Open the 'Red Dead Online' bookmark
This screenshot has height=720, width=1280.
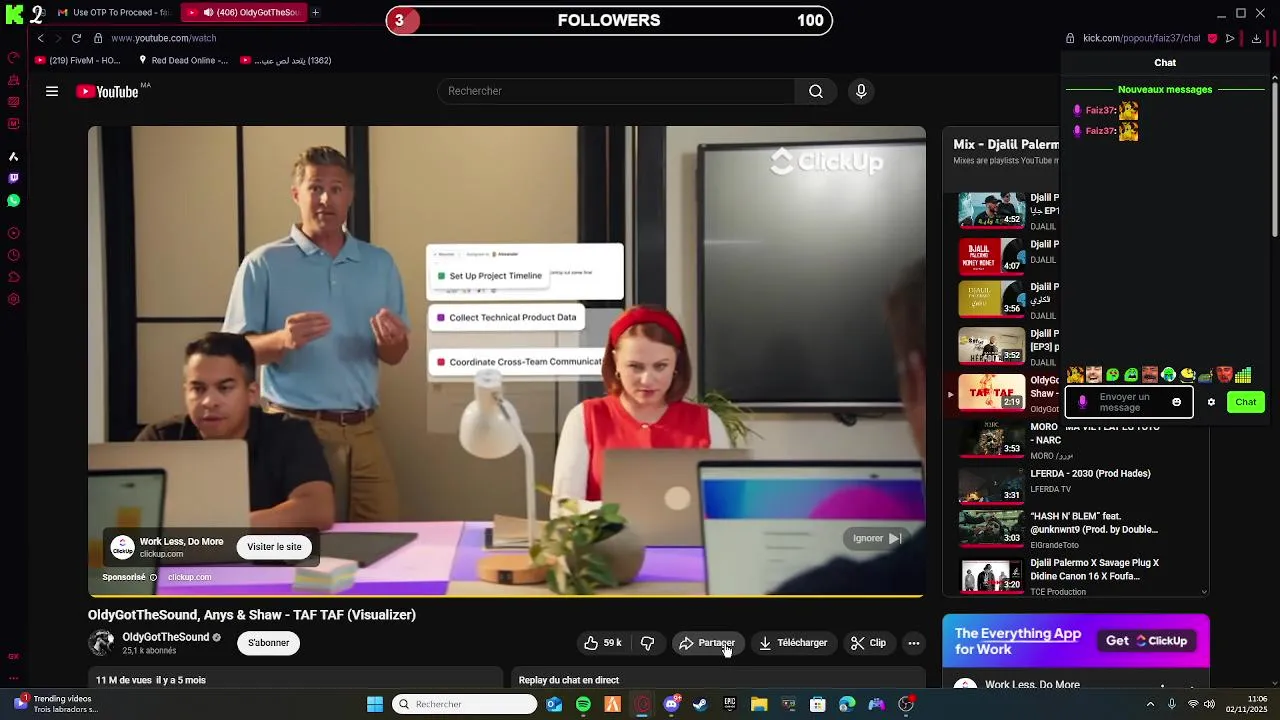183,60
